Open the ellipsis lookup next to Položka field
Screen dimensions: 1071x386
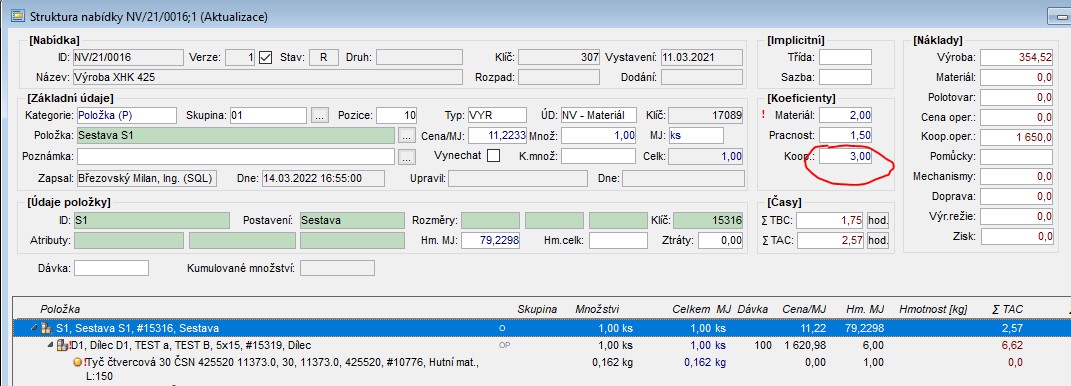(406, 135)
